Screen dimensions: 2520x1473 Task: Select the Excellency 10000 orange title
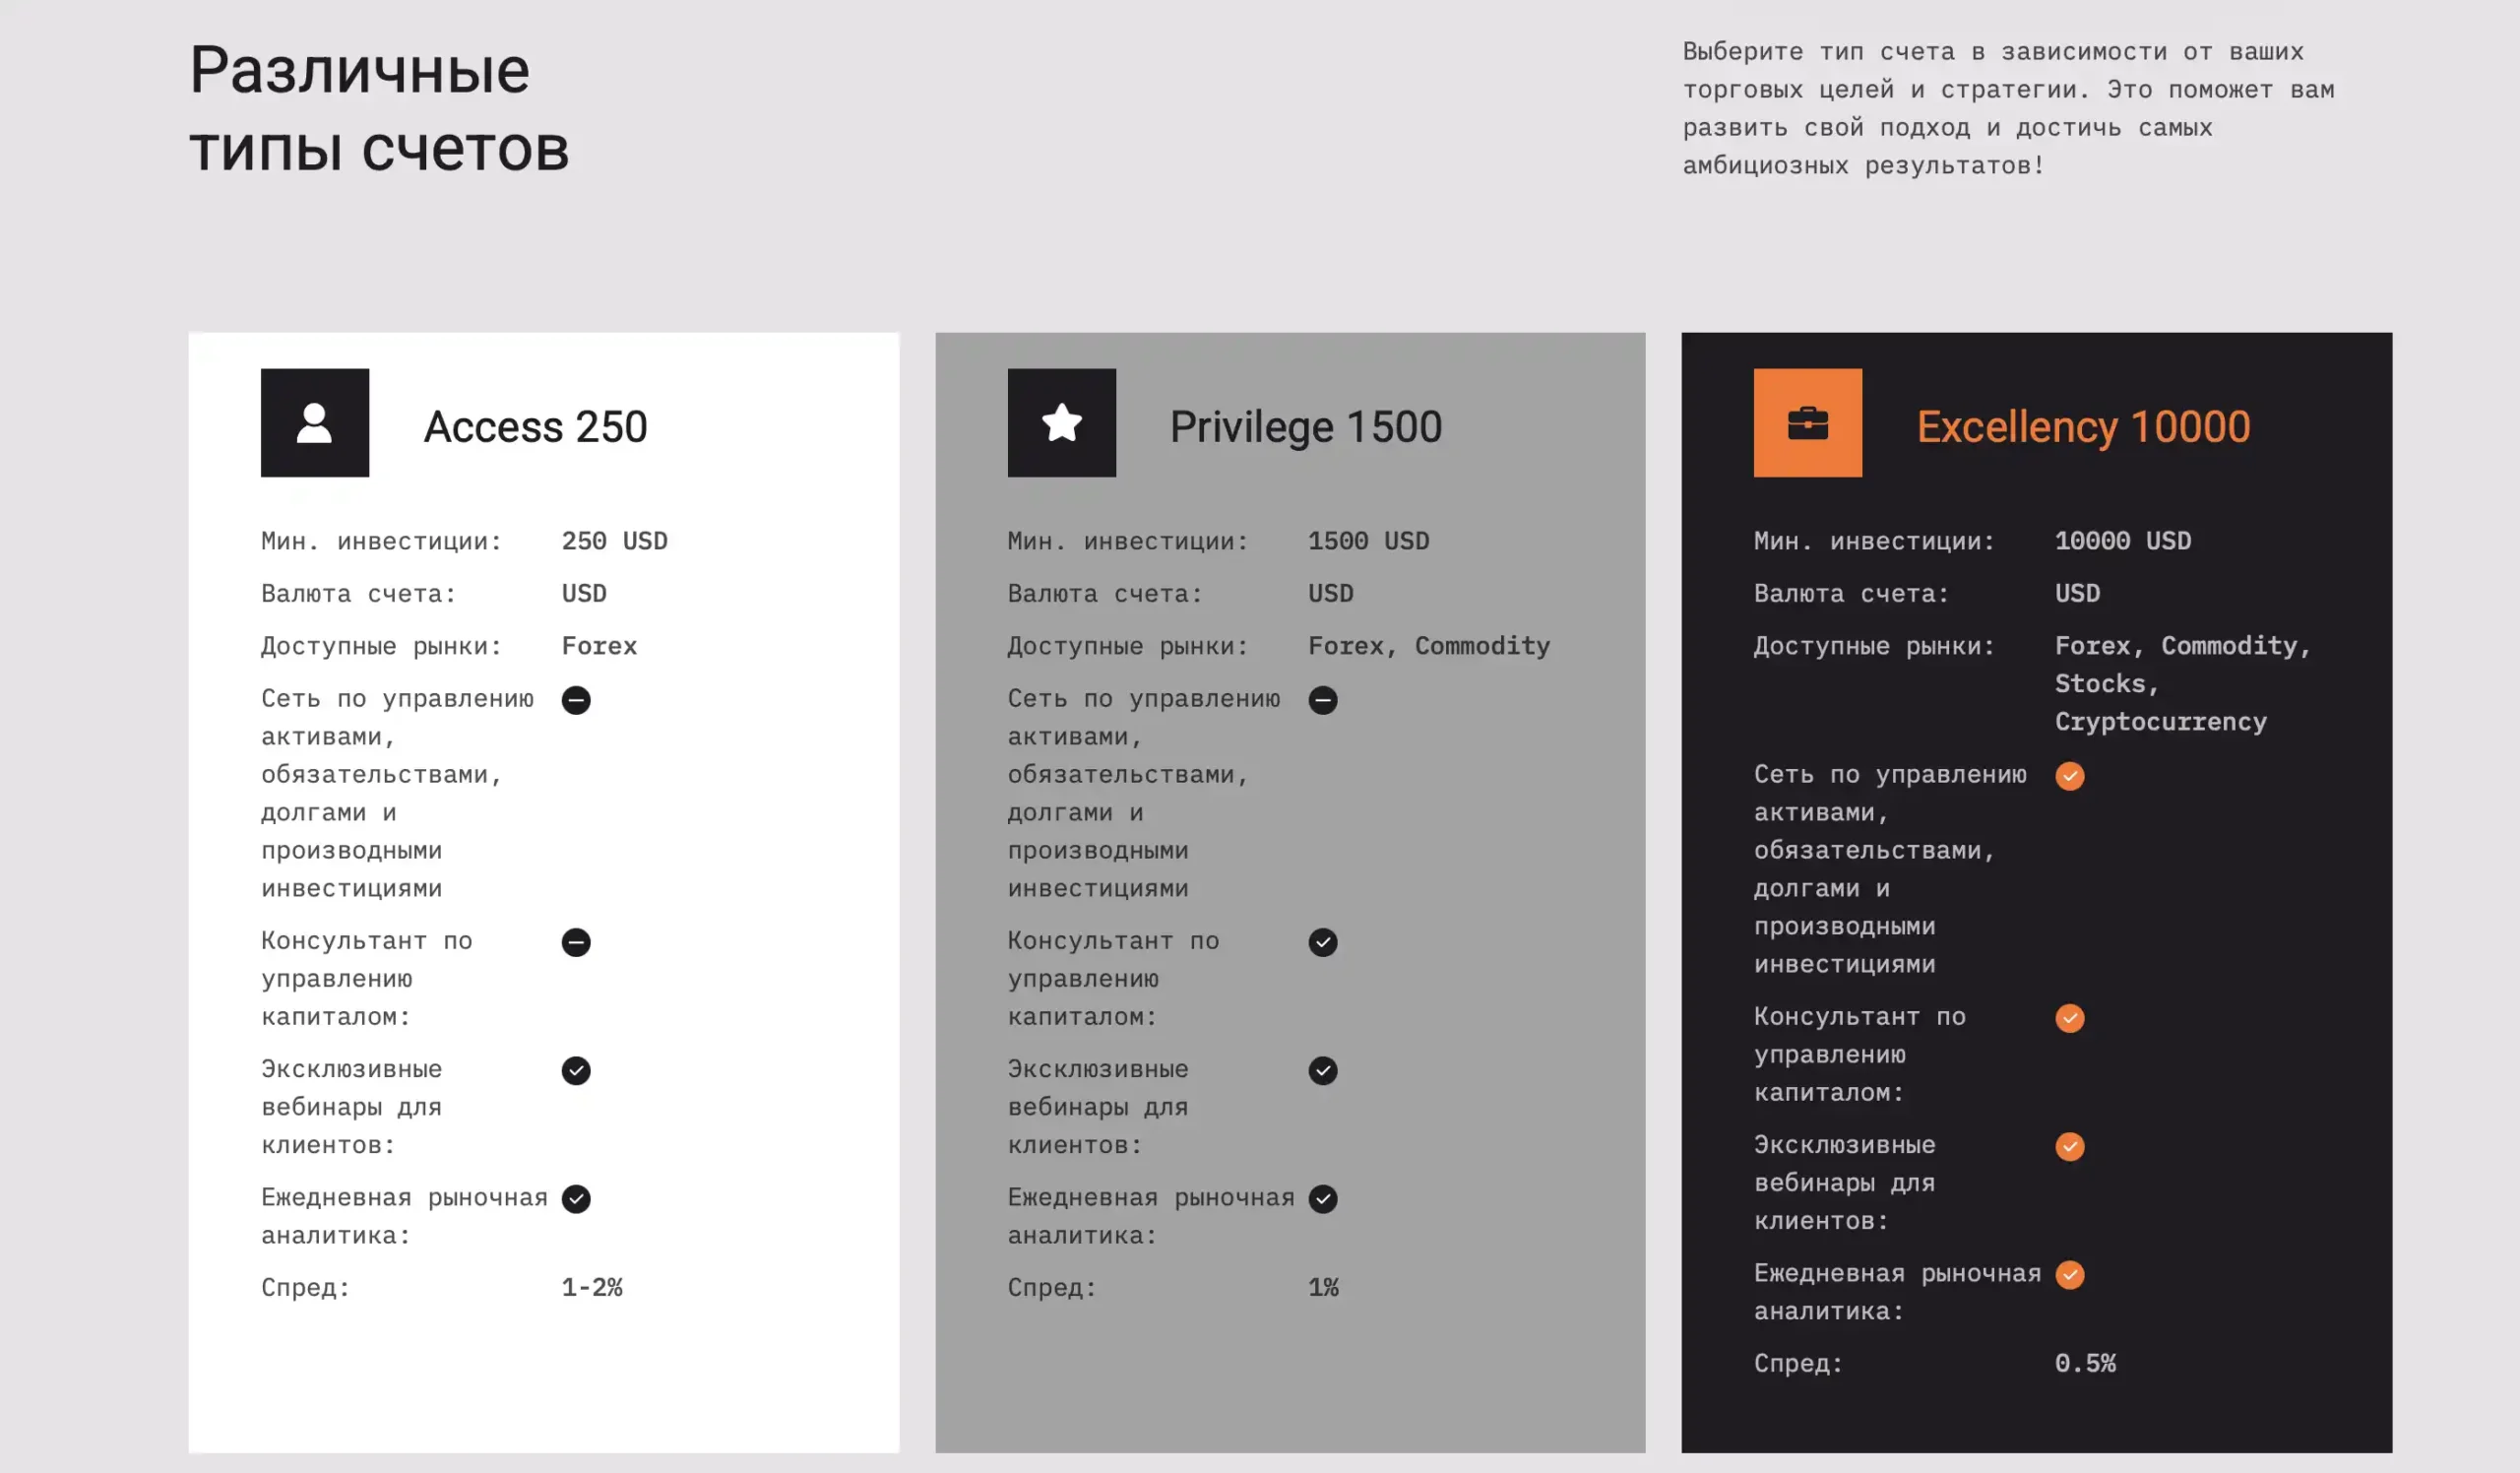[2082, 427]
